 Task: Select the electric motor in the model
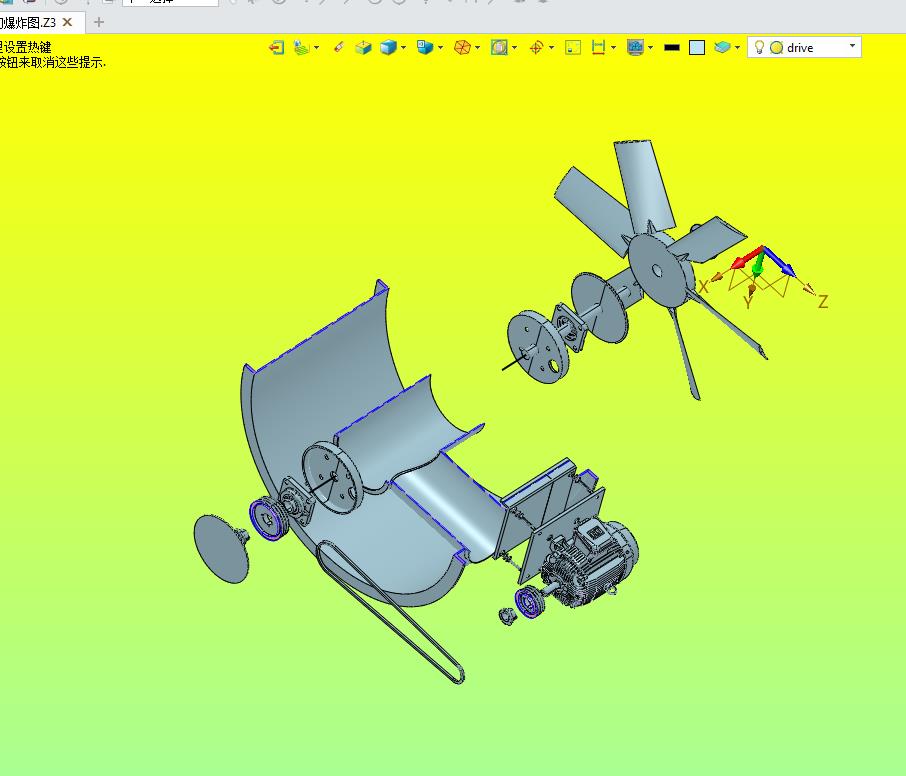[x=589, y=563]
